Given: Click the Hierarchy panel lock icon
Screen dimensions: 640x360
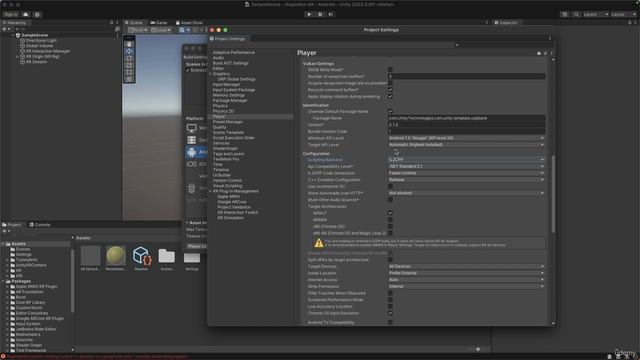Looking at the screenshot, I should pyautogui.click(x=111, y=22).
